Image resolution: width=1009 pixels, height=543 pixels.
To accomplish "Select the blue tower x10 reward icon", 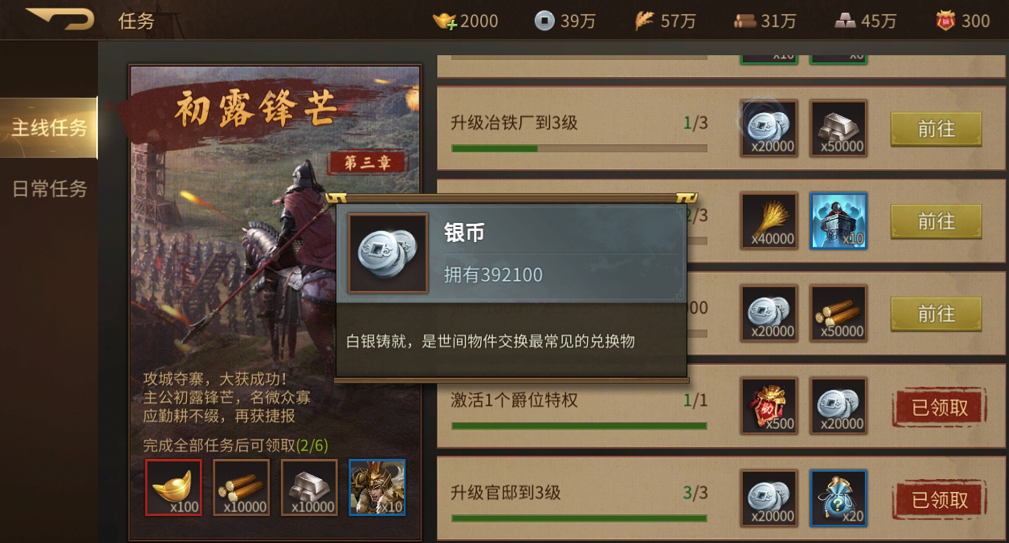I will (x=838, y=221).
